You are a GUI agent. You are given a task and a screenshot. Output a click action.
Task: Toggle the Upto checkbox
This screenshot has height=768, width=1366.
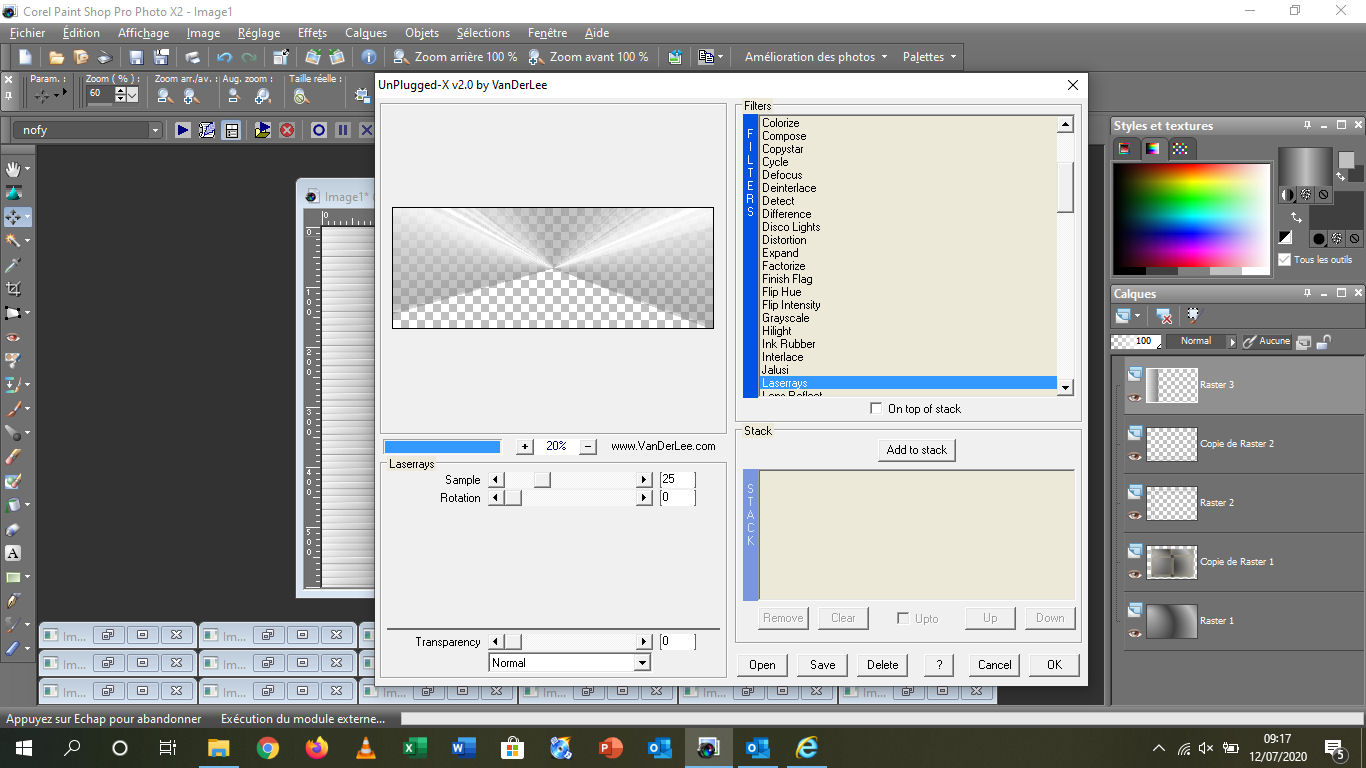[903, 618]
